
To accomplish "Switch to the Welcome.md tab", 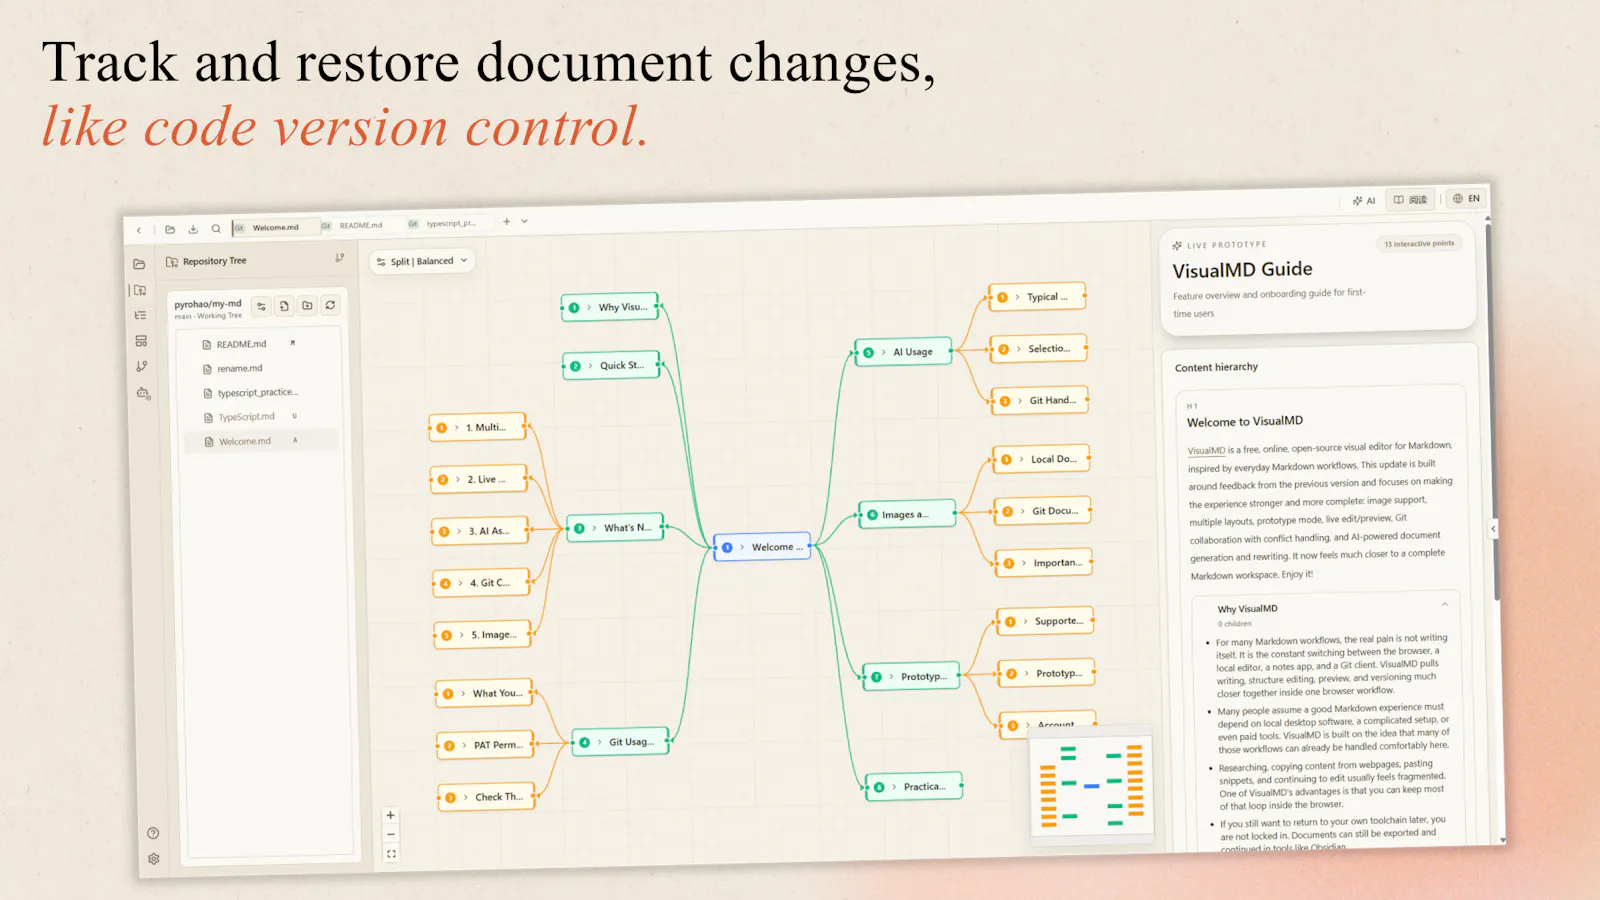I will click(x=274, y=227).
